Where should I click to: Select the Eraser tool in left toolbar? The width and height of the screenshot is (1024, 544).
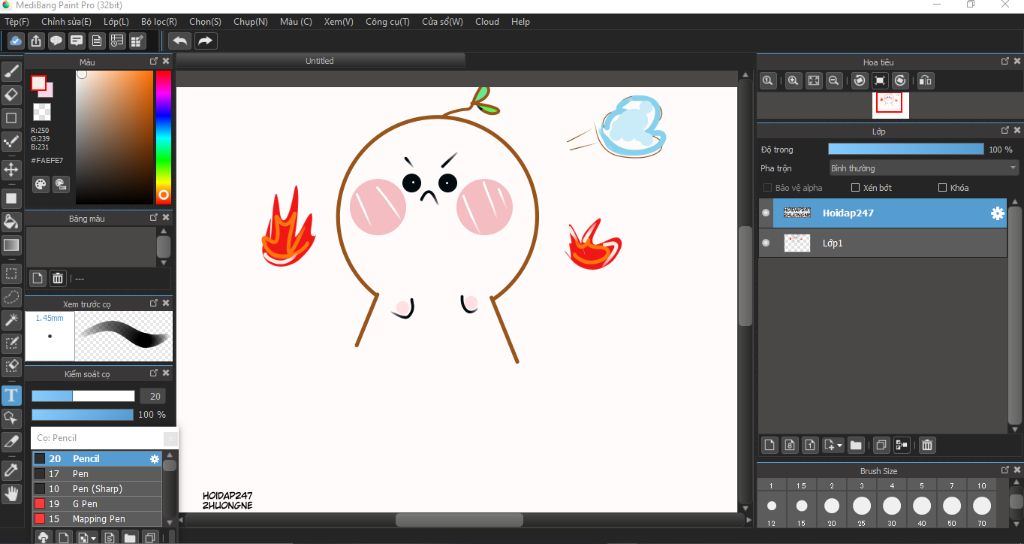tap(12, 95)
